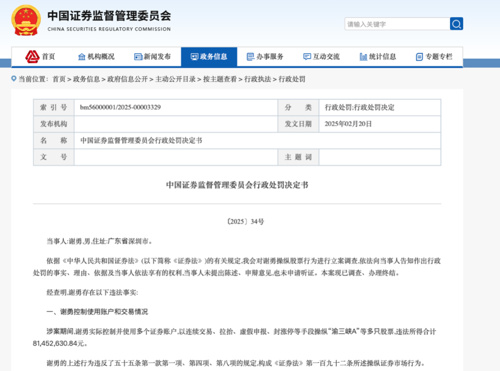The width and height of the screenshot is (500, 371).
Task: Open the 互动交流 navigation tab
Action: coord(322,57)
